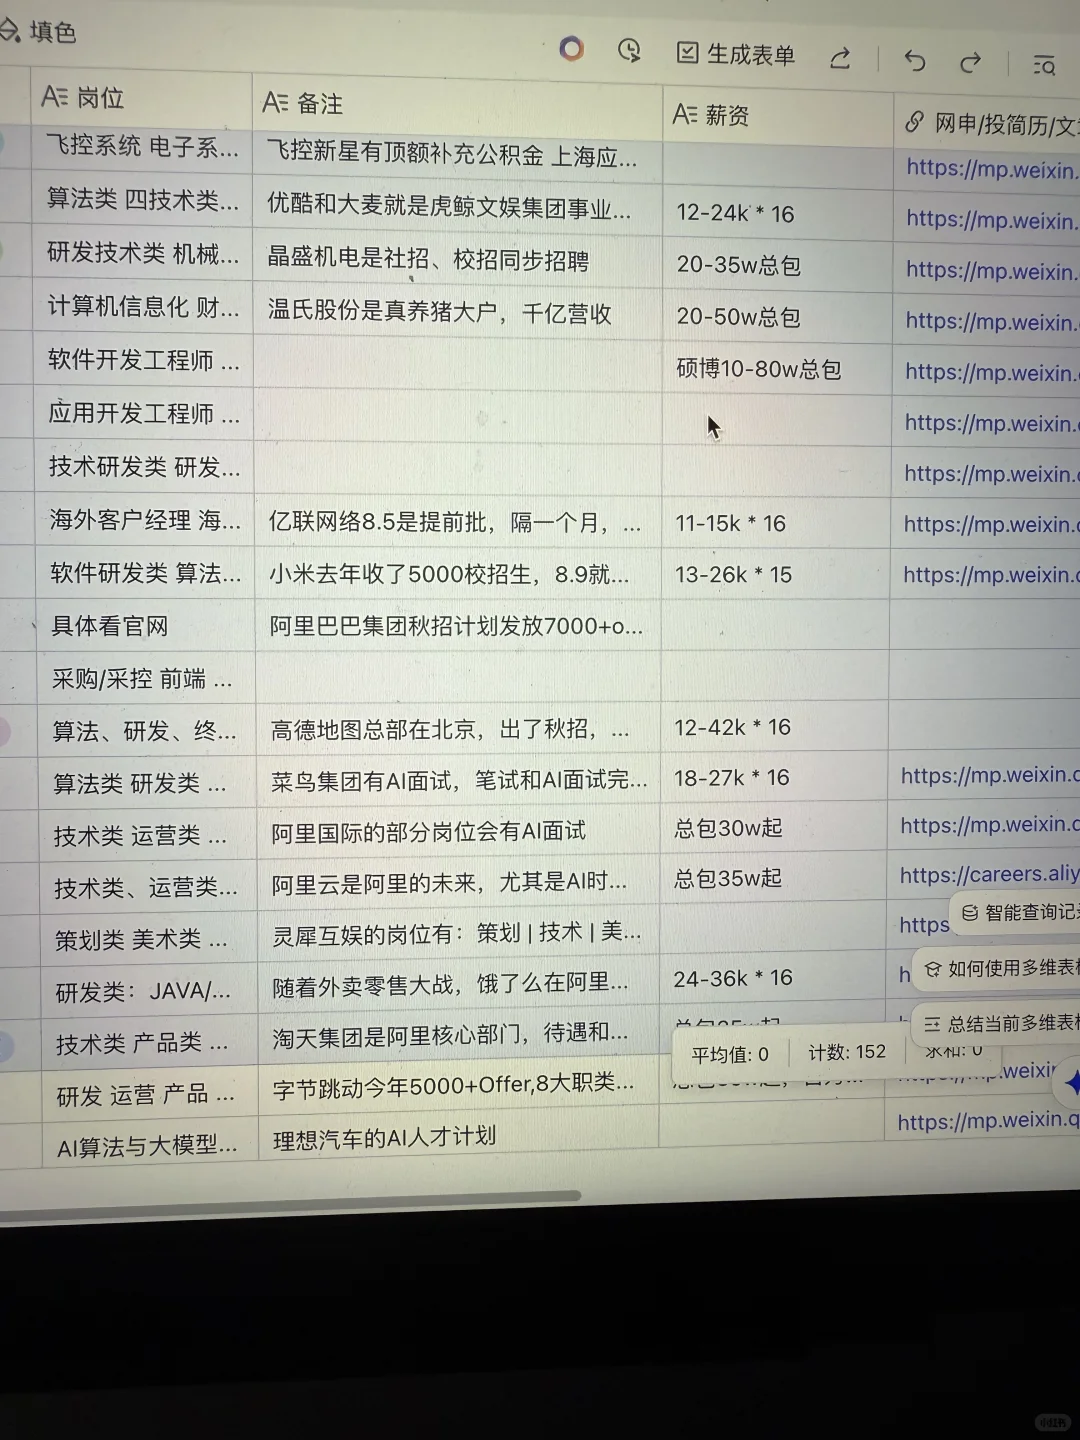1080x1440 pixels.
Task: Select the 总包30w起 salary cell
Action: click(x=774, y=828)
